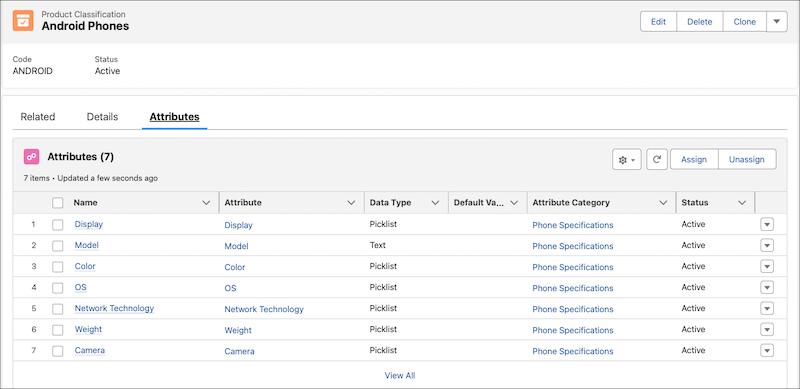Viewport: 800px width, 389px height.
Task: Click OS in the Attribute column
Action: pyautogui.click(x=230, y=288)
